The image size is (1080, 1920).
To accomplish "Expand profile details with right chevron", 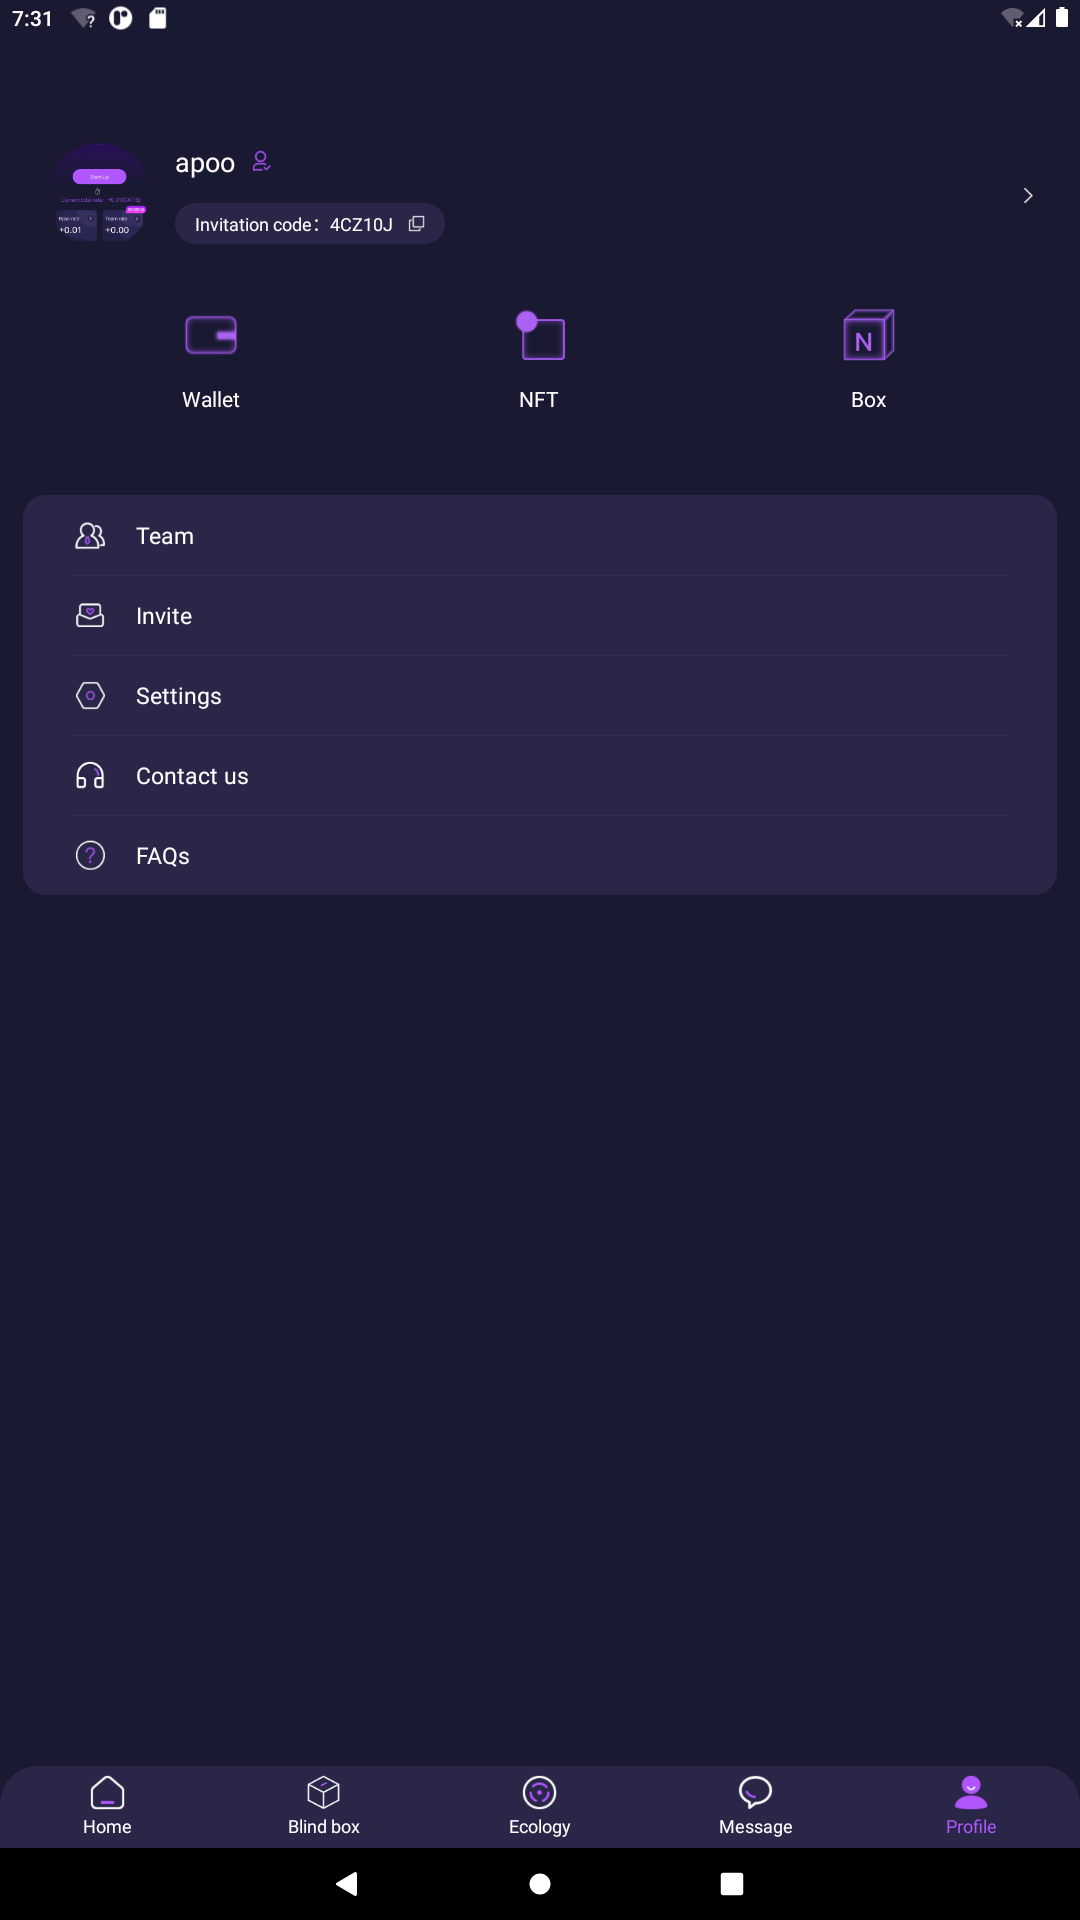I will coord(1028,196).
